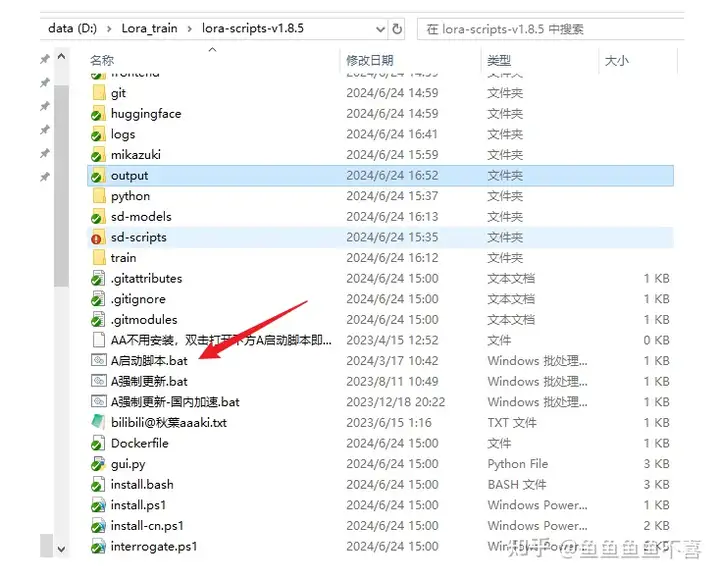Sort files by the 修改日期 column header
Screen dimensions: 720x578
370,61
